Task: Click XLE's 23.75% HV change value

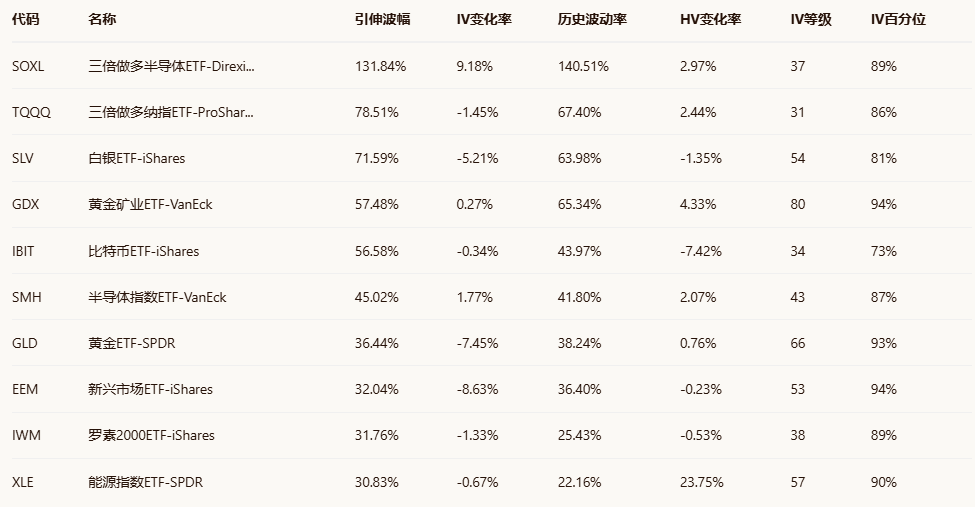Action: tap(700, 481)
